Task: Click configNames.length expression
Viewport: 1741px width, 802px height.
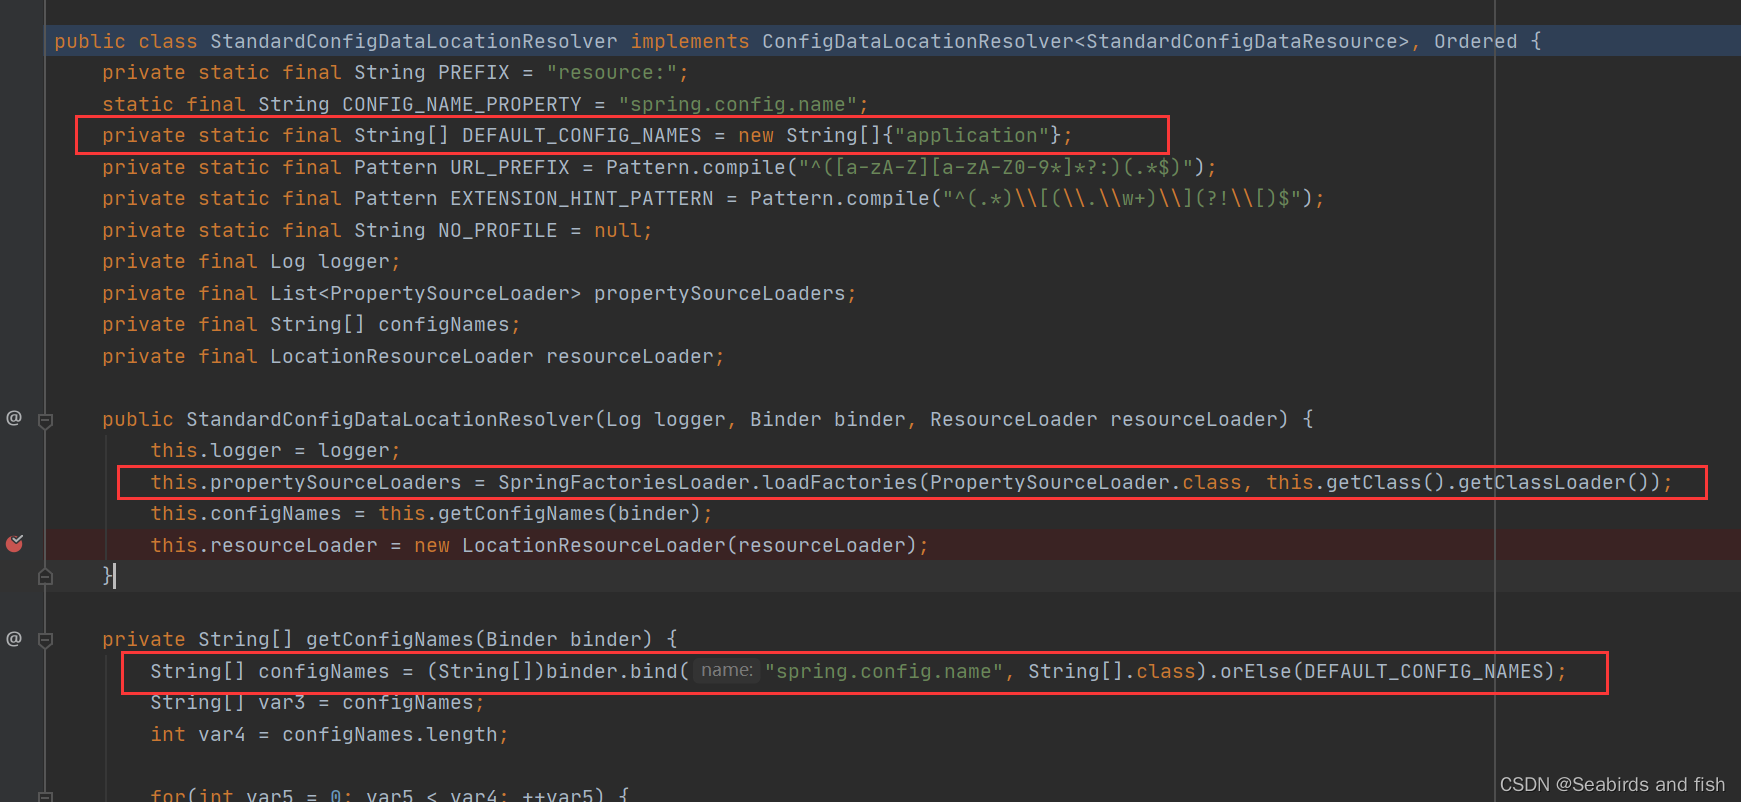Action: 390,734
